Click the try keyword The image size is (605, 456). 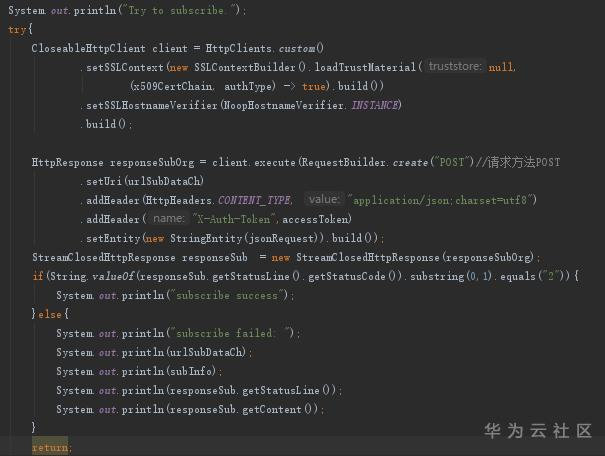17,29
